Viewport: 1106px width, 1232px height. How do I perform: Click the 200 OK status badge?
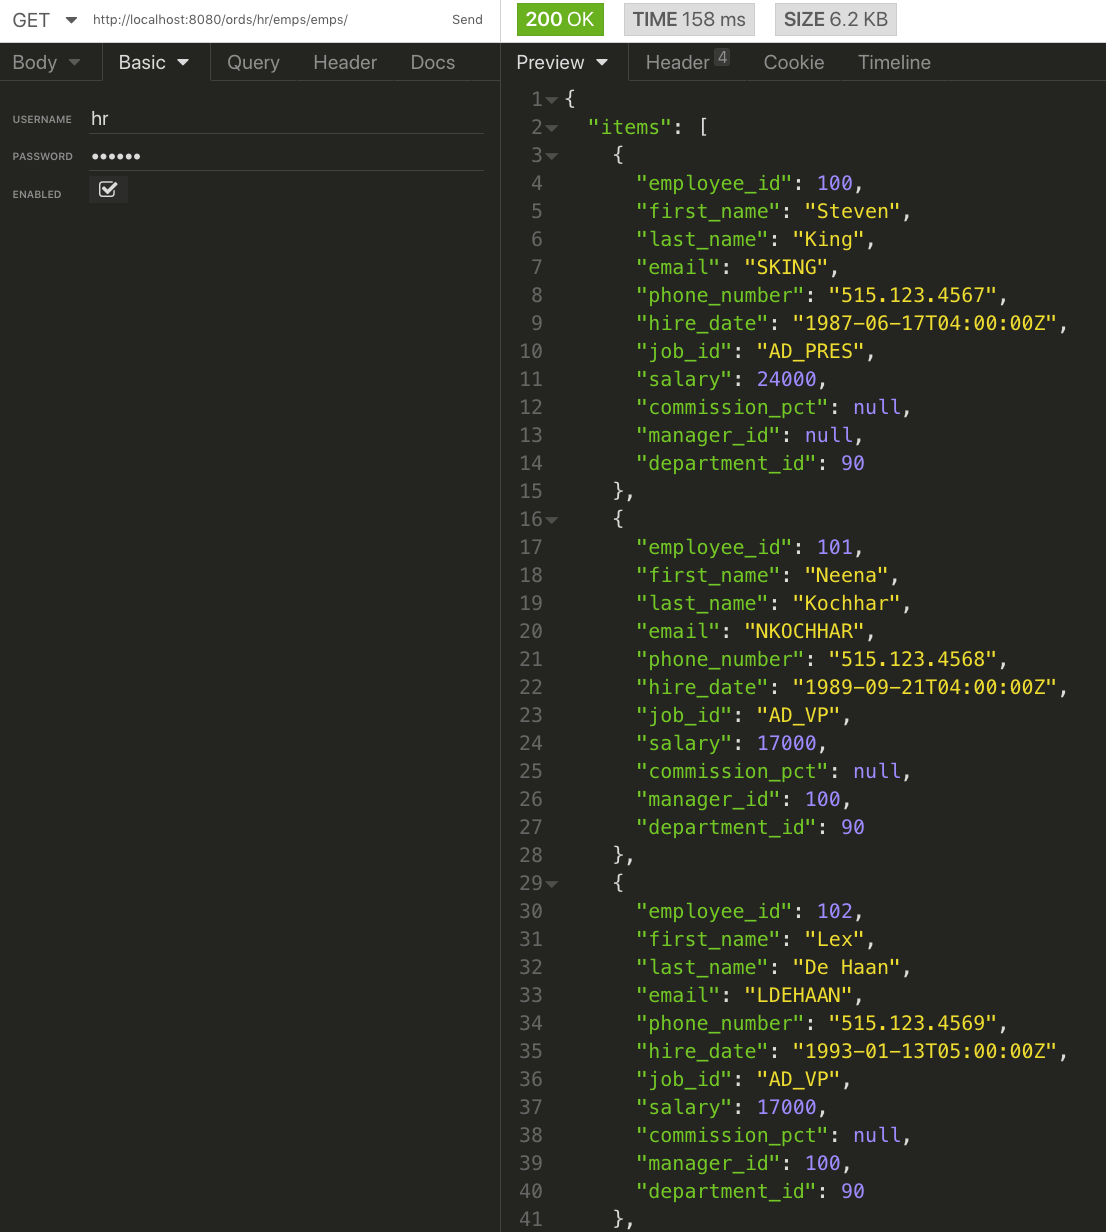(x=560, y=20)
